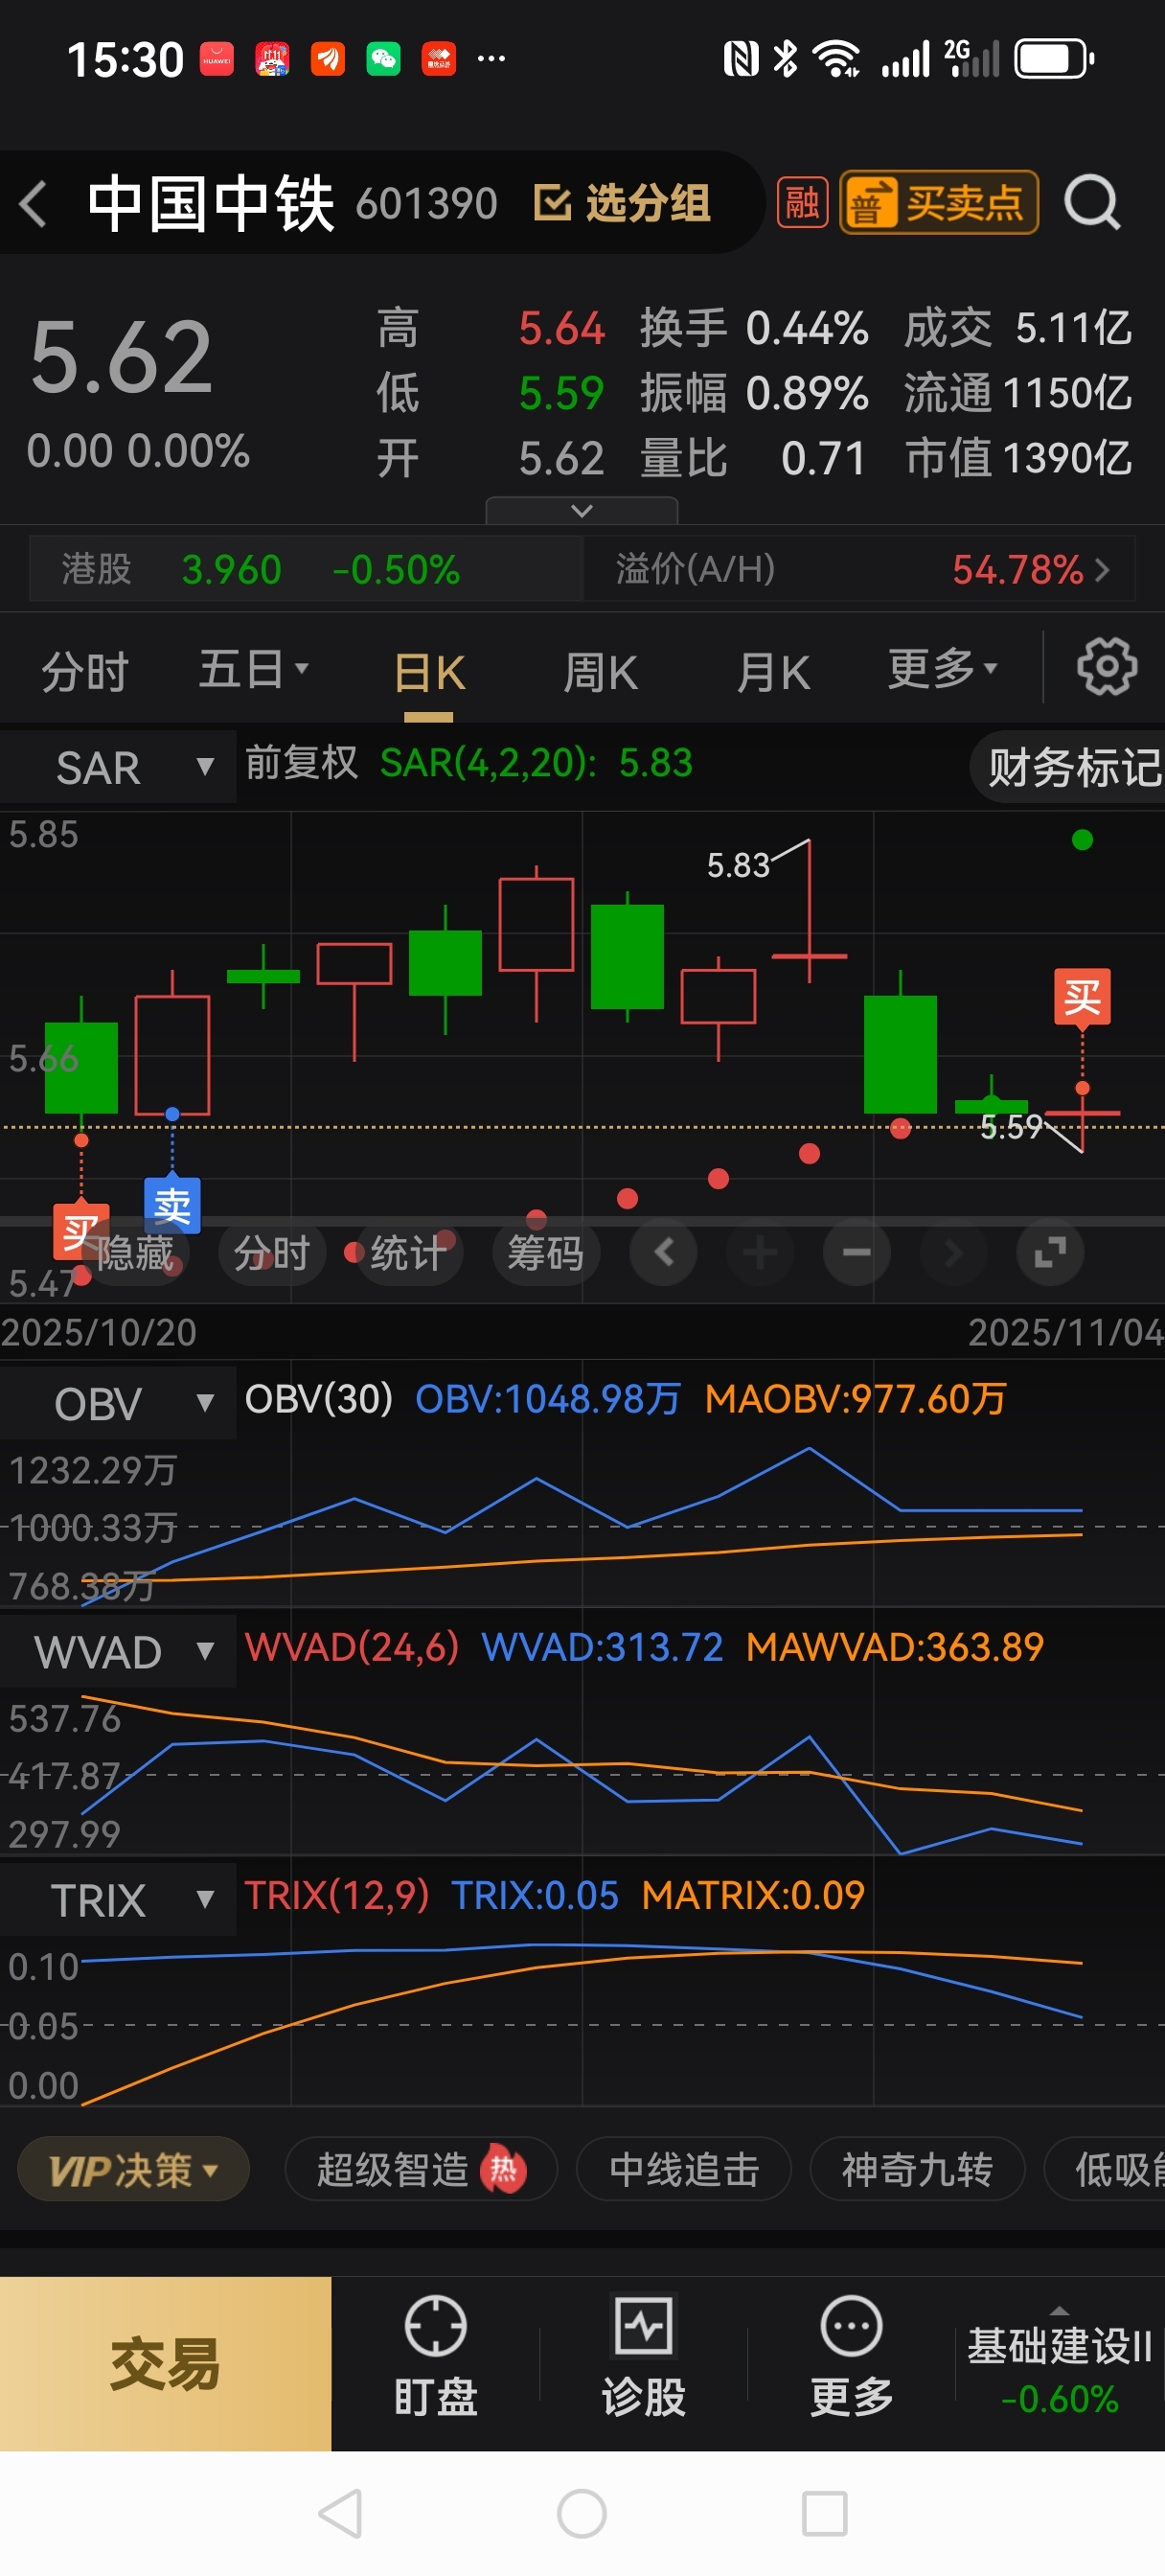Open chart settings gear icon

click(1106, 668)
